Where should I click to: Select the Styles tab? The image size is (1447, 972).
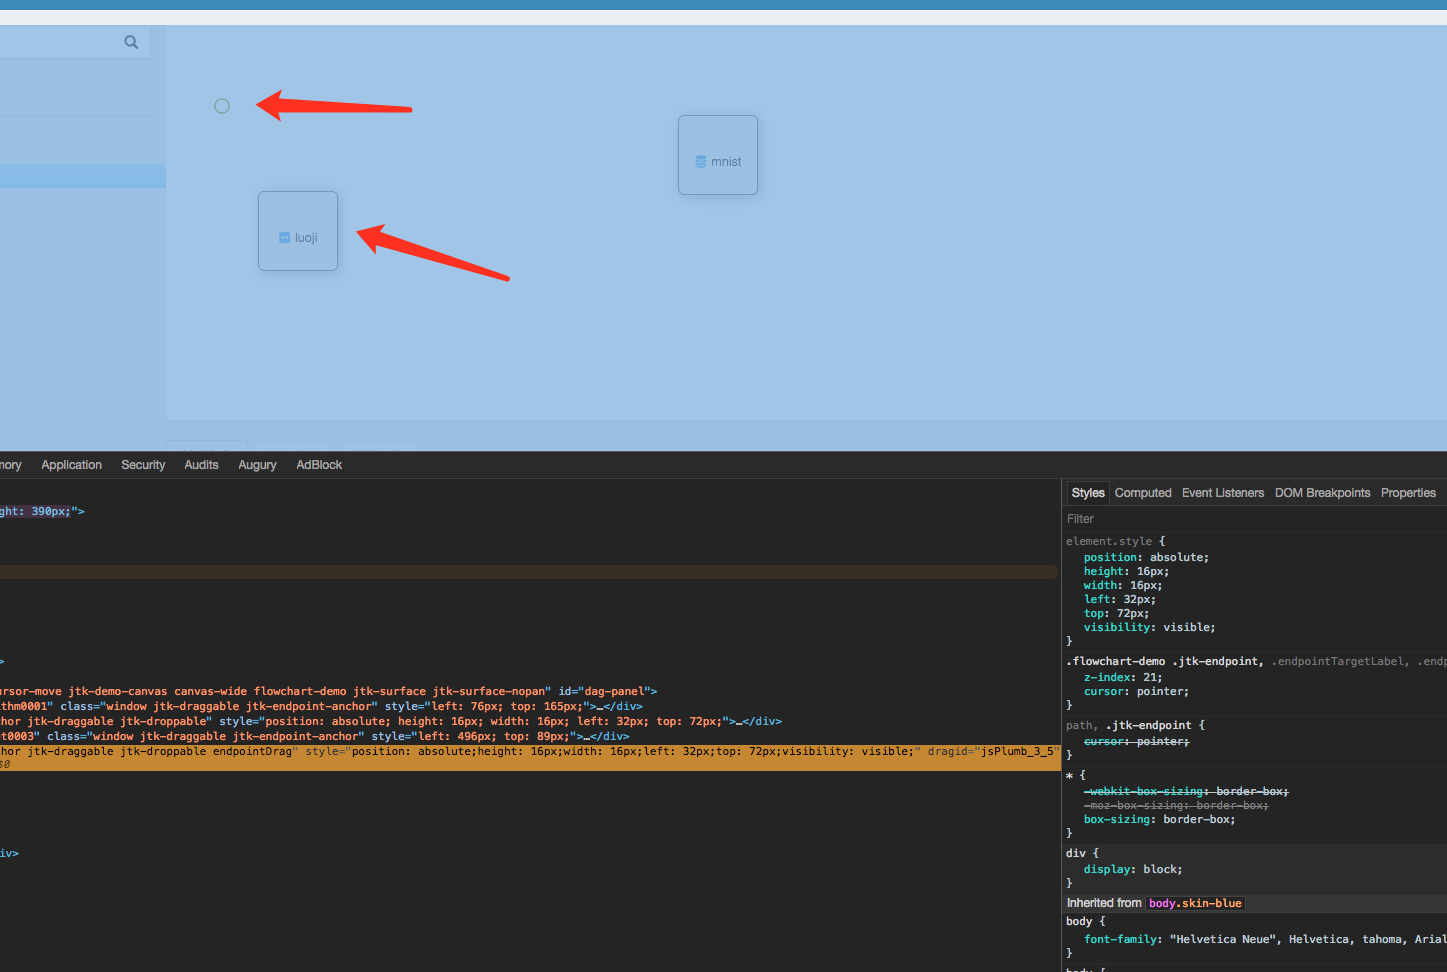[x=1087, y=492]
